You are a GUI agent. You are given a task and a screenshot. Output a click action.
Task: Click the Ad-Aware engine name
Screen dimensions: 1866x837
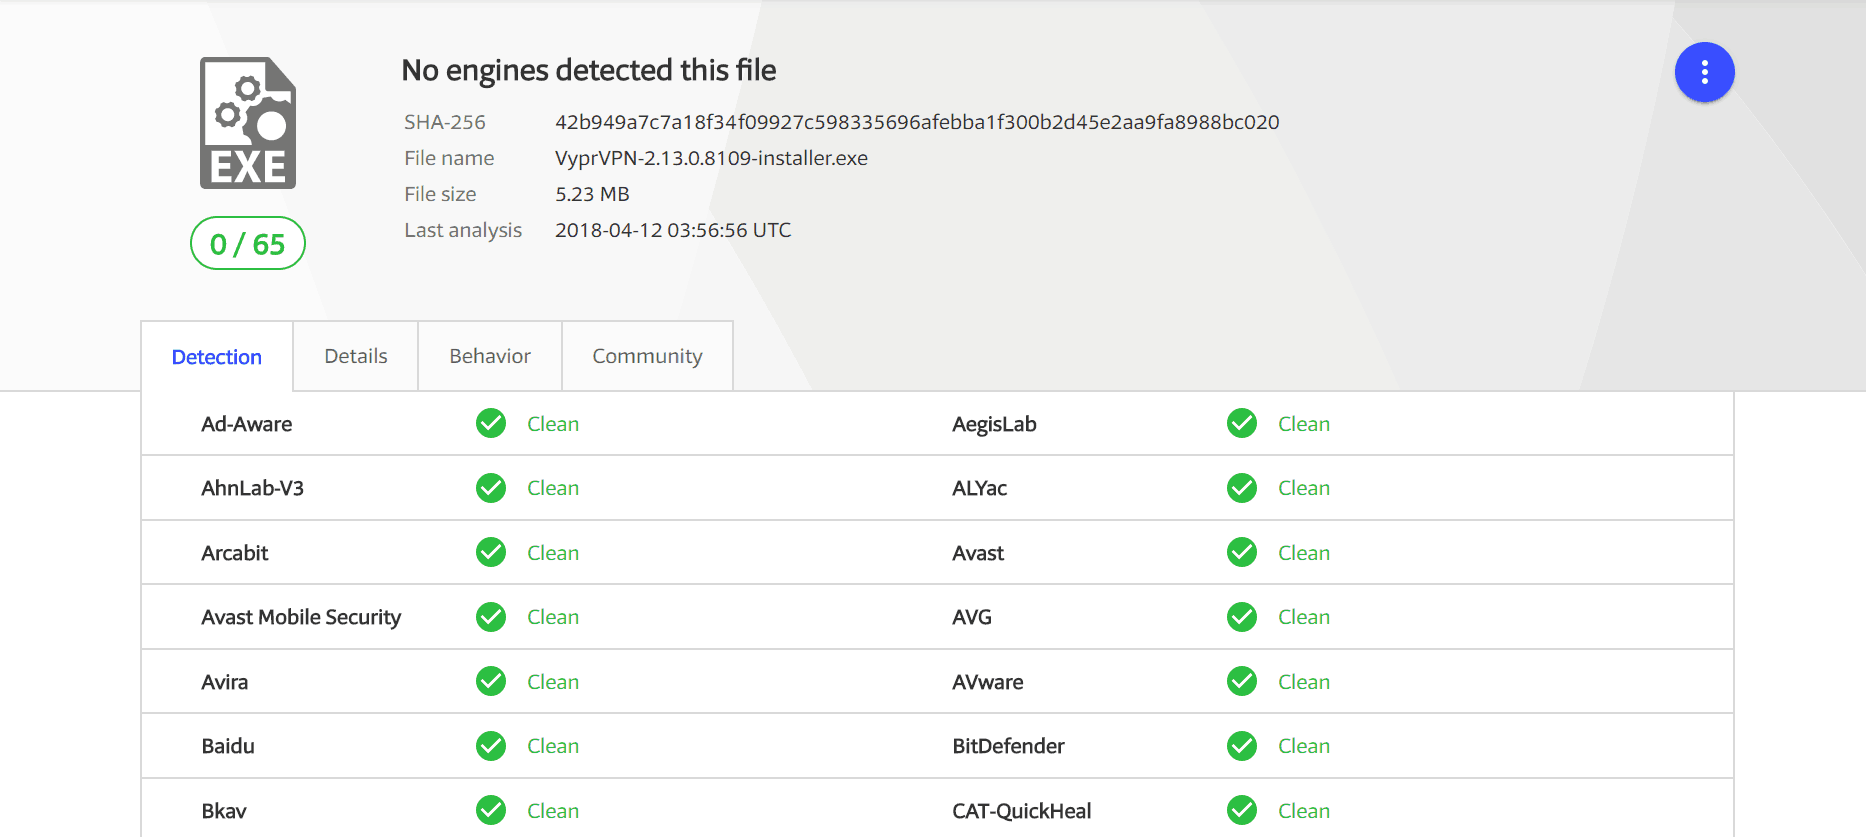coord(247,424)
